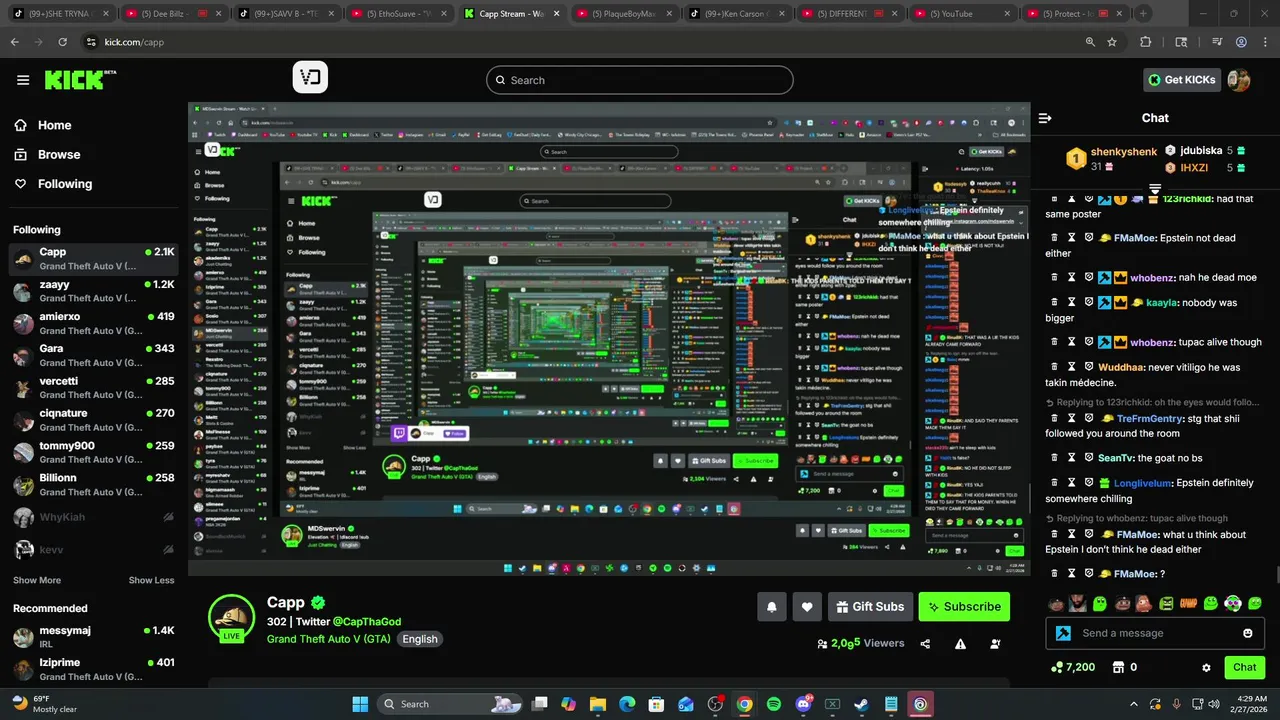Open chat settings gear
Screen dimensions: 1280x720
(x=1206, y=667)
